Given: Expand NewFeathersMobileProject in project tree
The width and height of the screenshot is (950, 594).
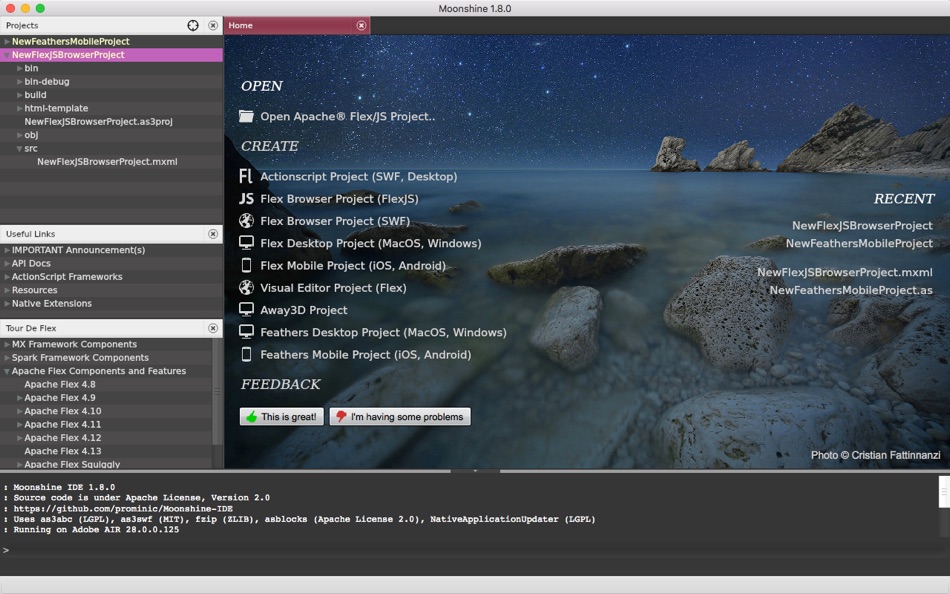Looking at the screenshot, I should [x=7, y=41].
